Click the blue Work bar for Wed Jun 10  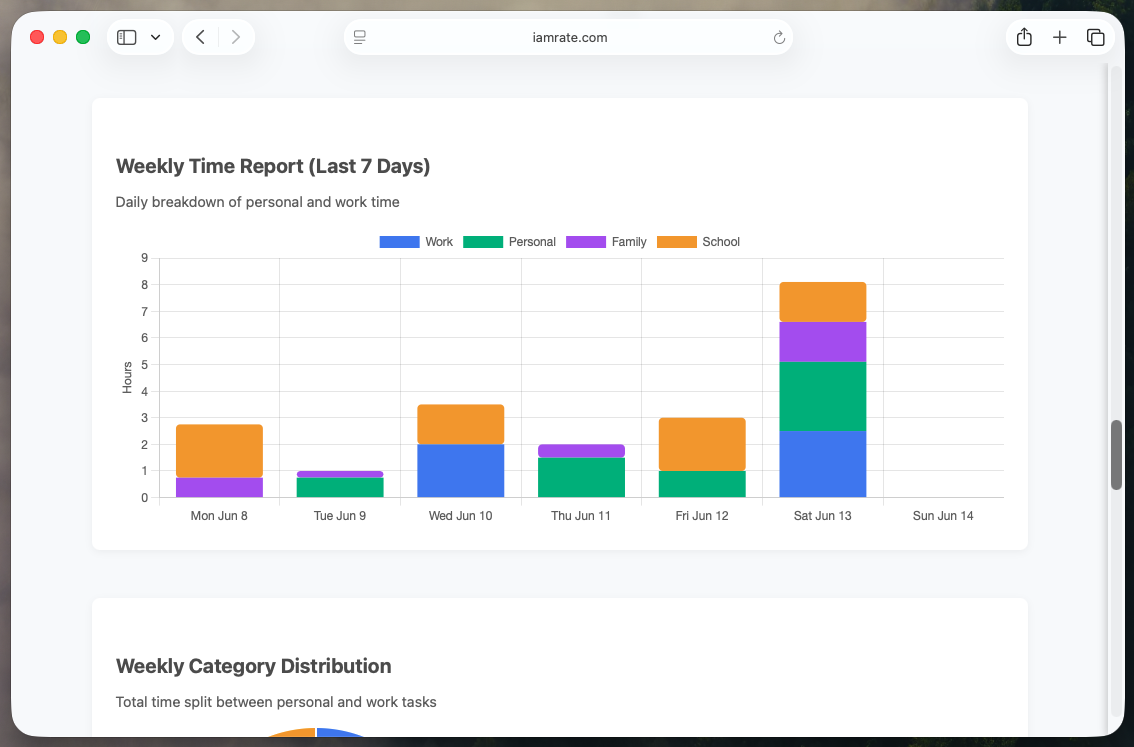coord(461,471)
